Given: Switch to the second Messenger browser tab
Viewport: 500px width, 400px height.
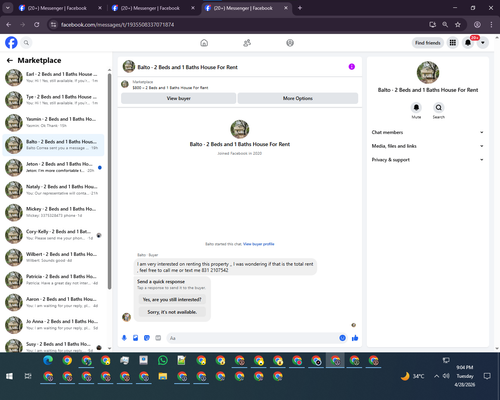Looking at the screenshot, I should (153, 8).
